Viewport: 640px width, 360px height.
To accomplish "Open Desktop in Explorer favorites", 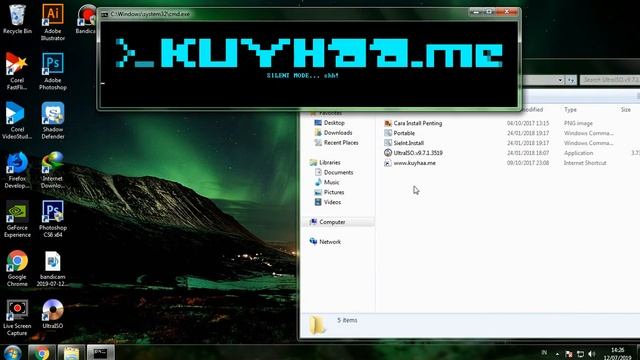I will (x=330, y=123).
